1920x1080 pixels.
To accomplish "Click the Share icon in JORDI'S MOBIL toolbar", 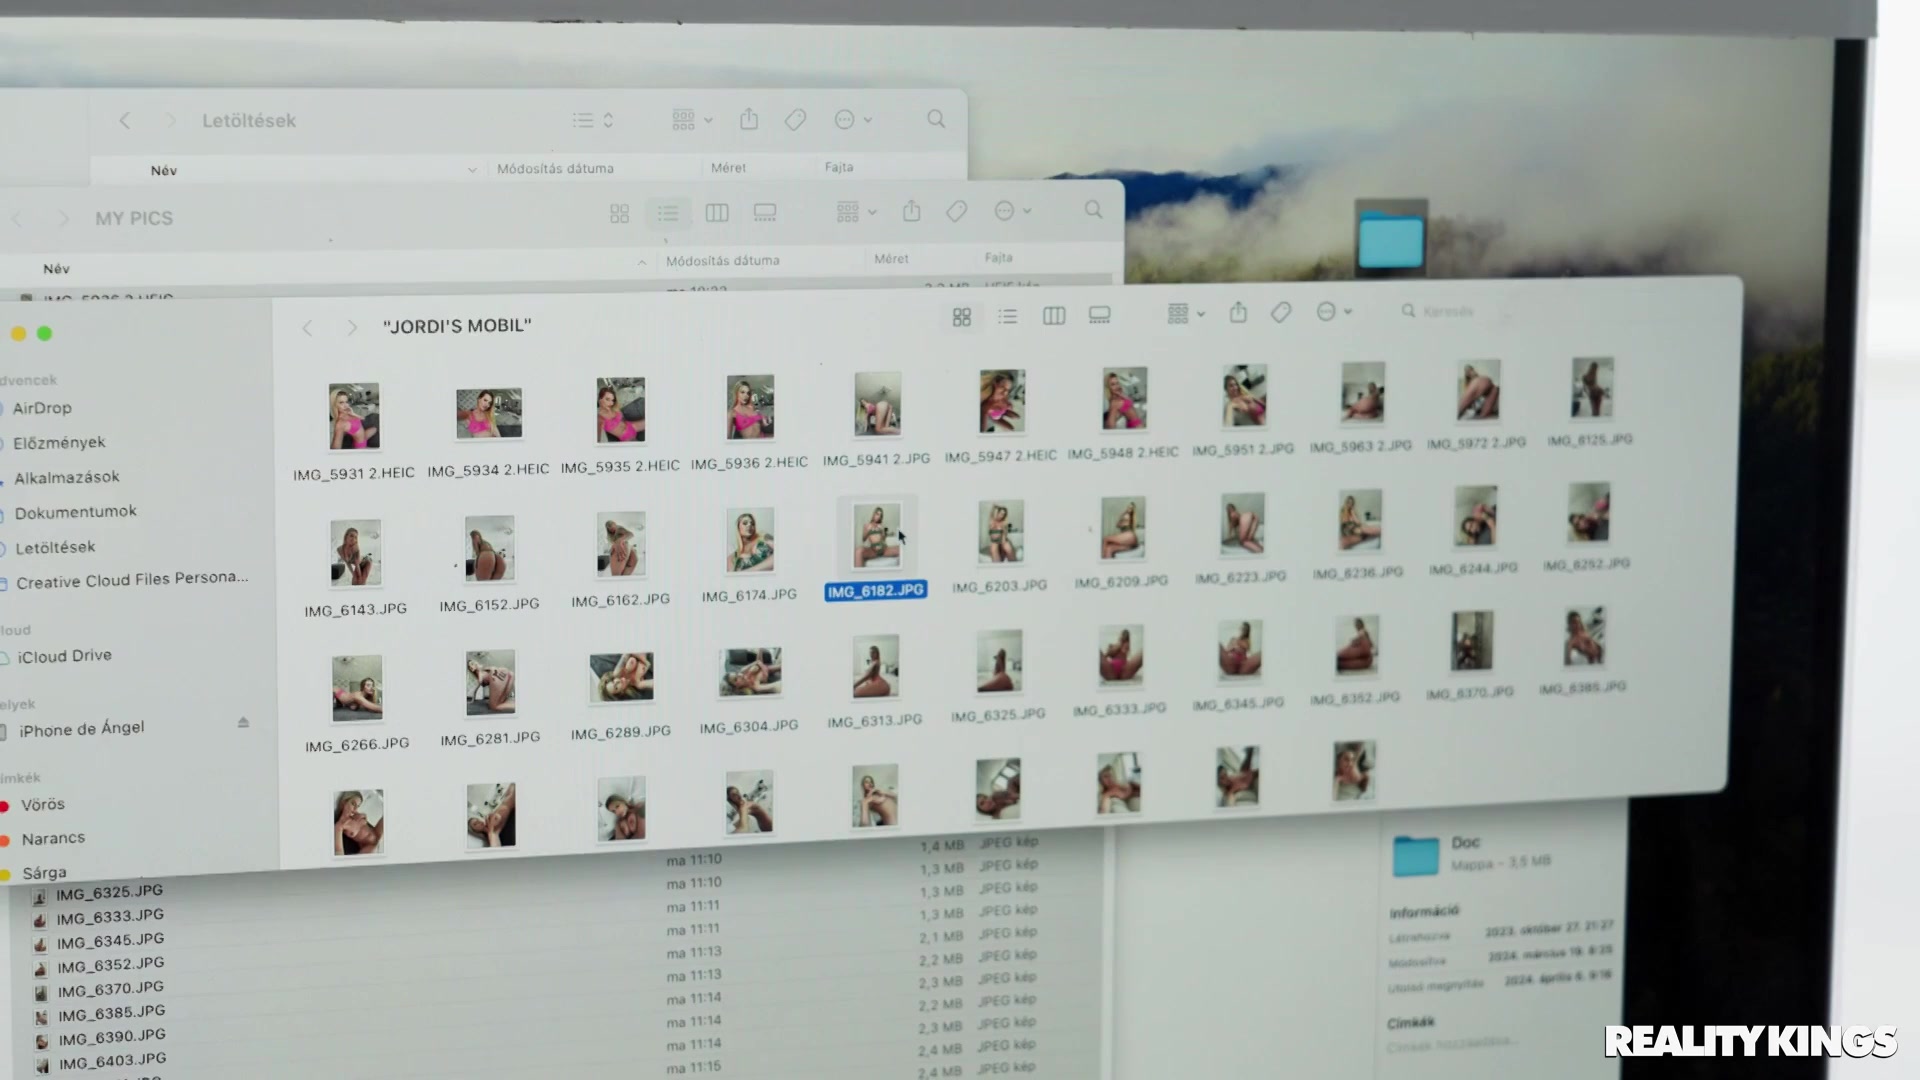I will 1238,313.
